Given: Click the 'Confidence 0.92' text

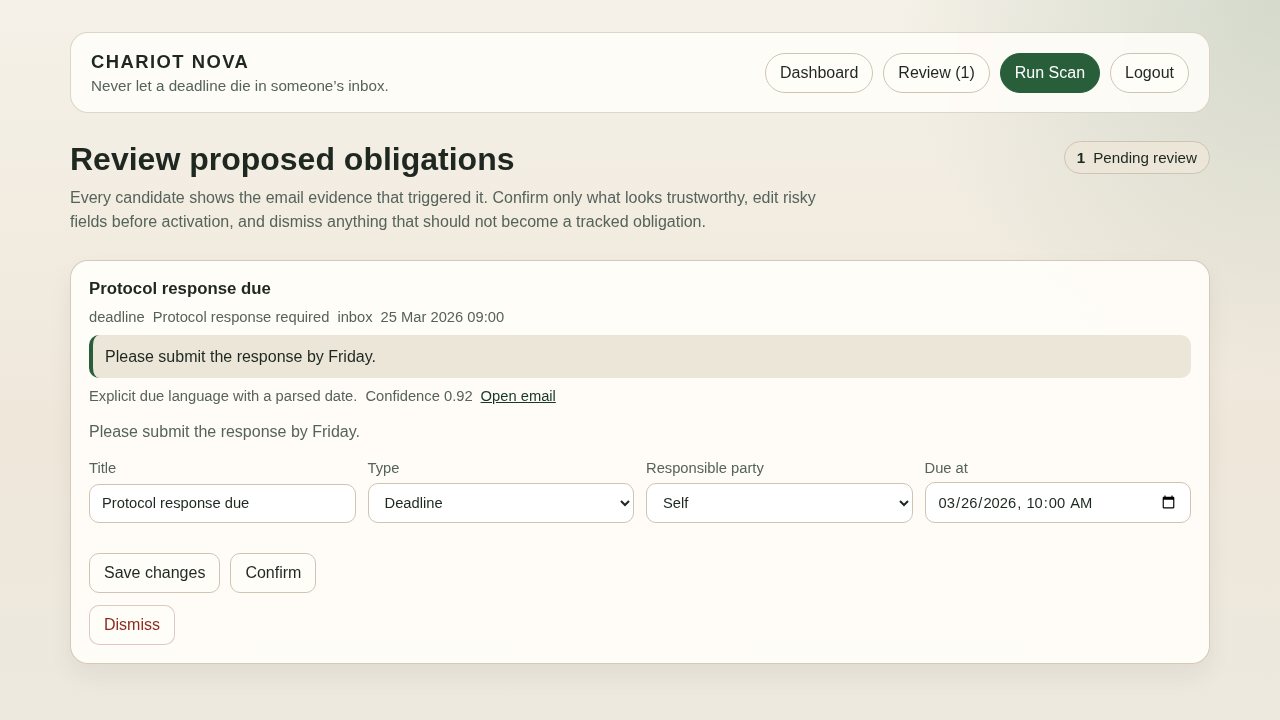Looking at the screenshot, I should pos(419,396).
